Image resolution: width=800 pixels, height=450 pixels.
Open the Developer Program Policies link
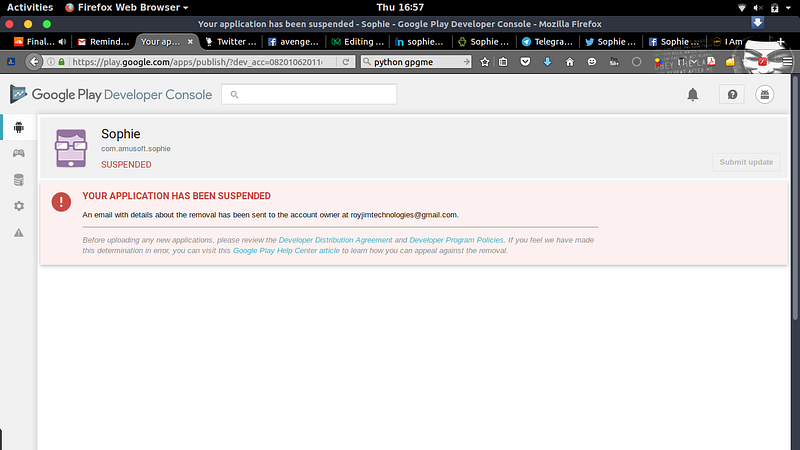tap(456, 240)
